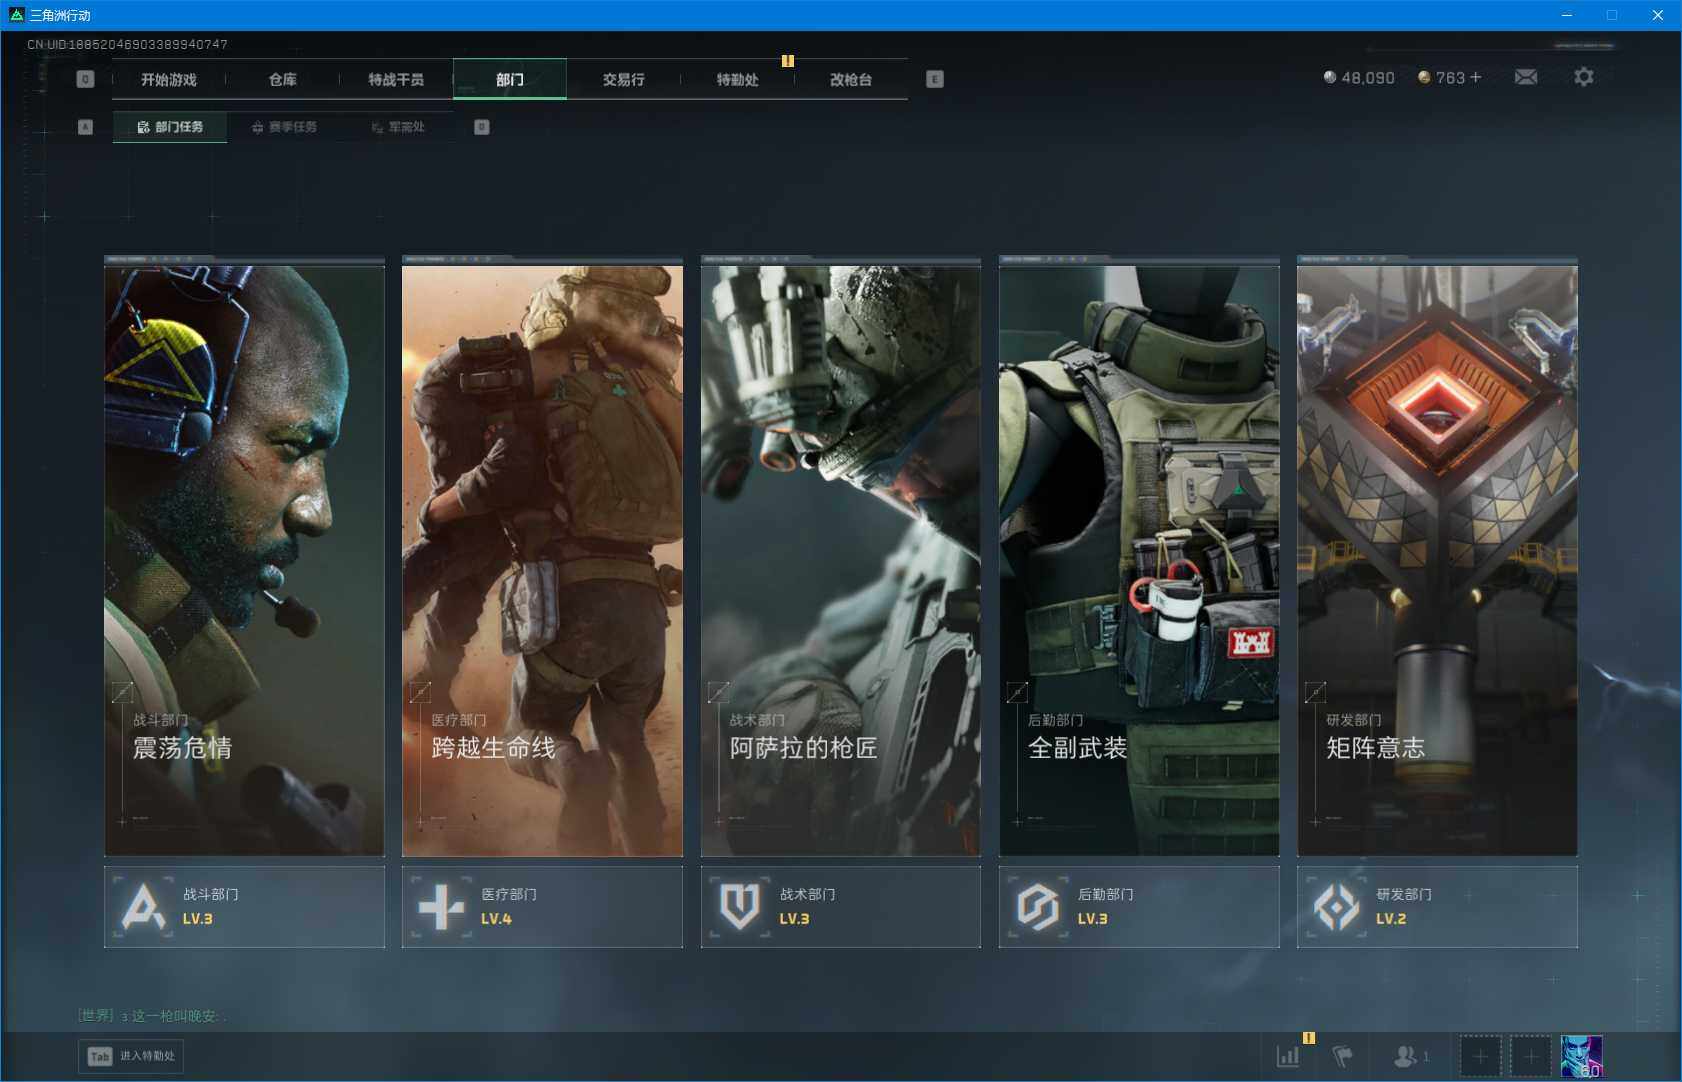This screenshot has height=1082, width=1682.
Task: Switch to the 开始游戏 tab
Action: tap(169, 79)
